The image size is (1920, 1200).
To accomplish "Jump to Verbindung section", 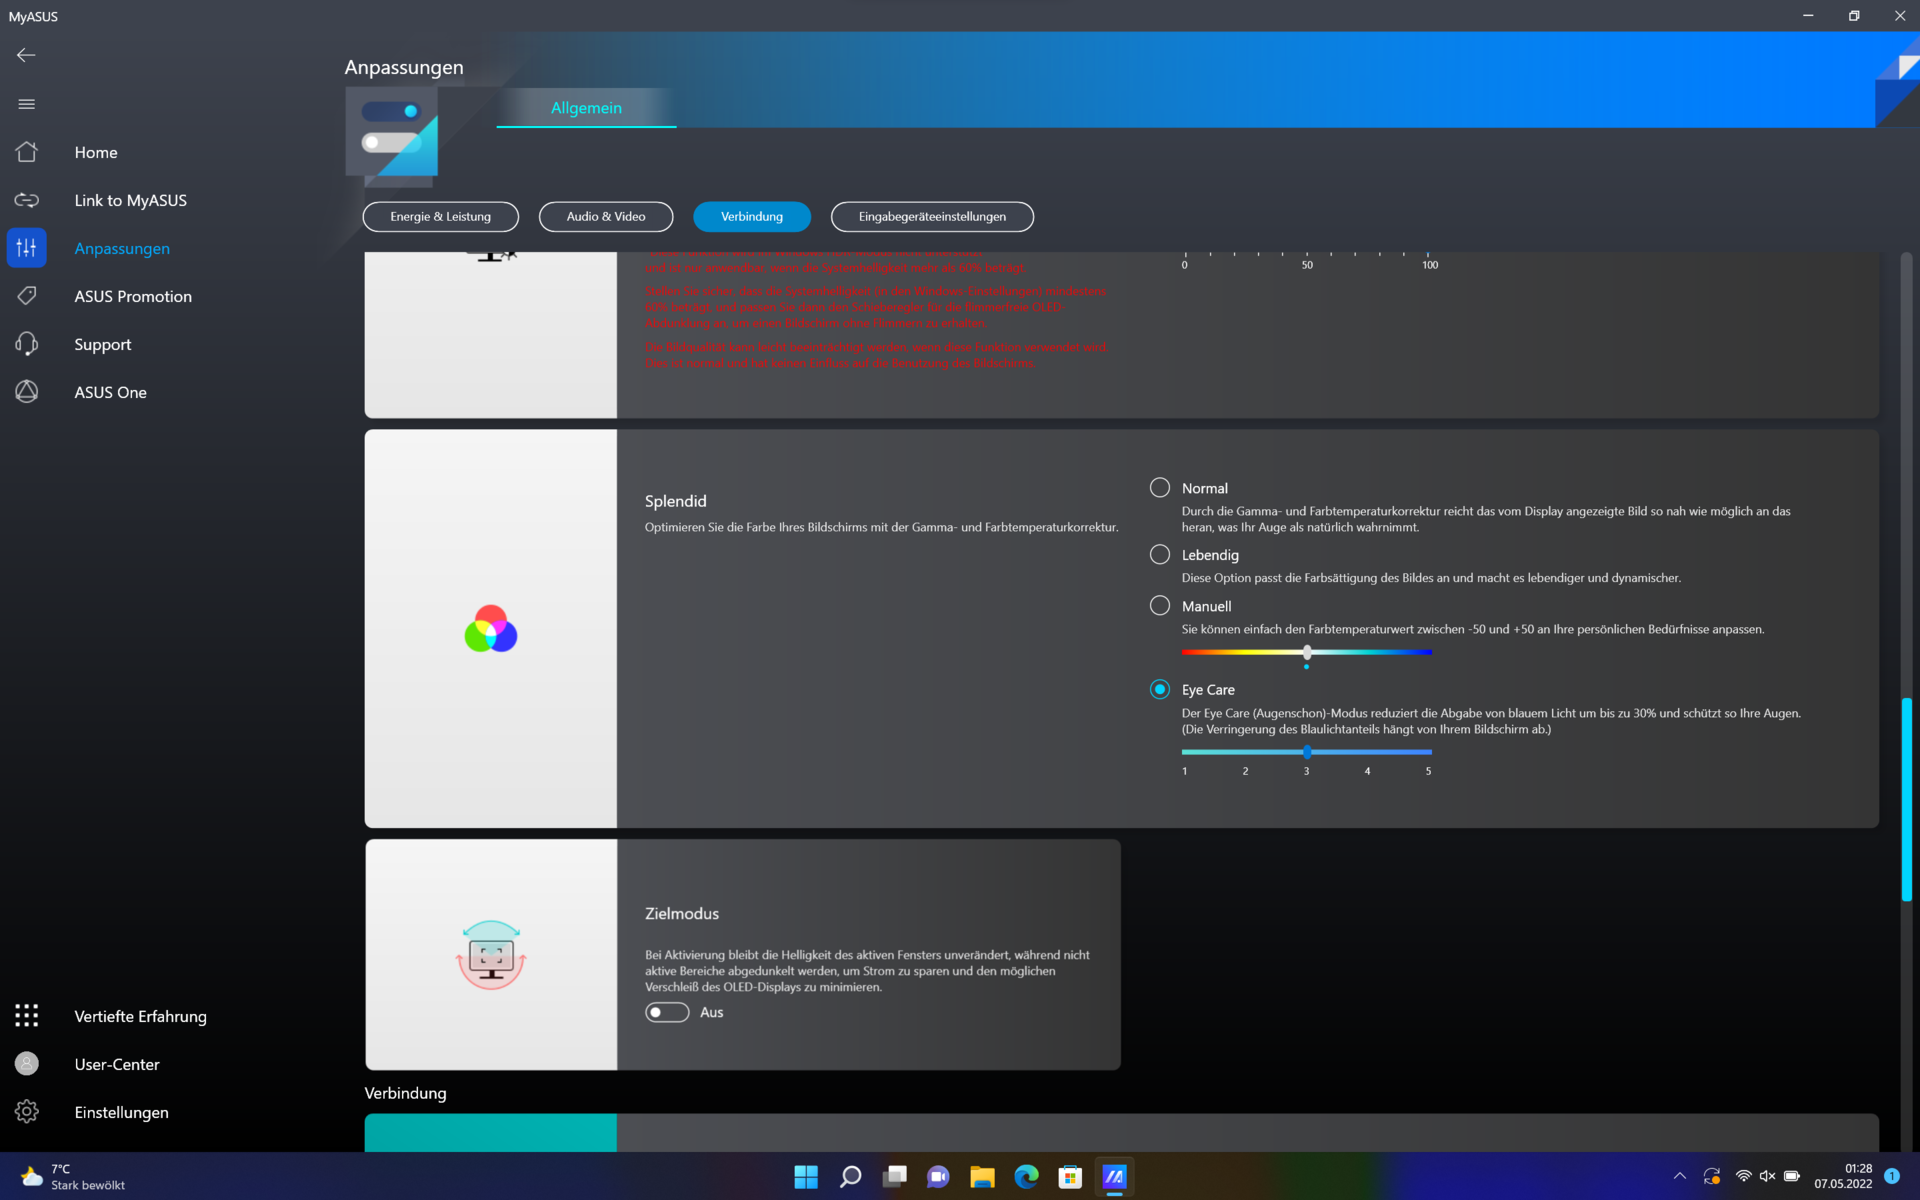I will [752, 217].
